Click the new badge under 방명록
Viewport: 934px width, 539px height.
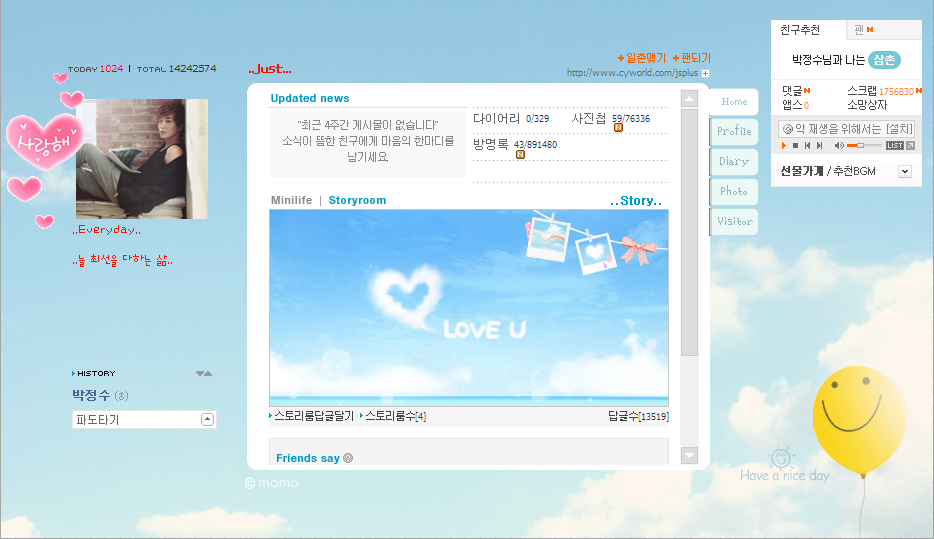click(520, 154)
